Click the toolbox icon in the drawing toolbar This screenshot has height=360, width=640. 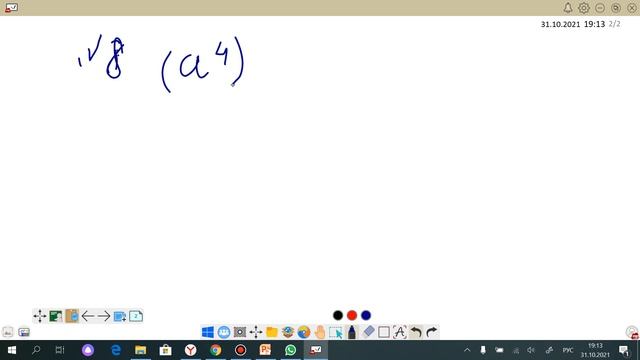point(288,332)
